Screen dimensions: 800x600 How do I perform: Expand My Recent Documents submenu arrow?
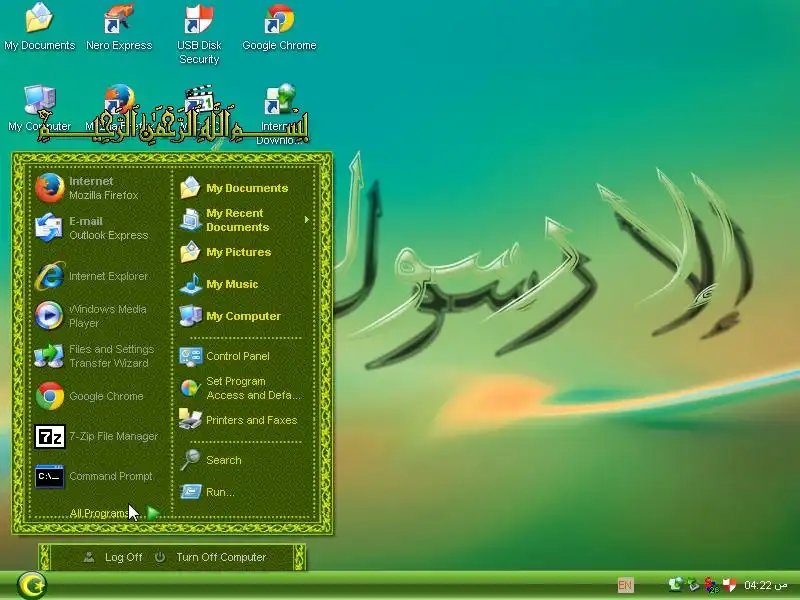(307, 220)
